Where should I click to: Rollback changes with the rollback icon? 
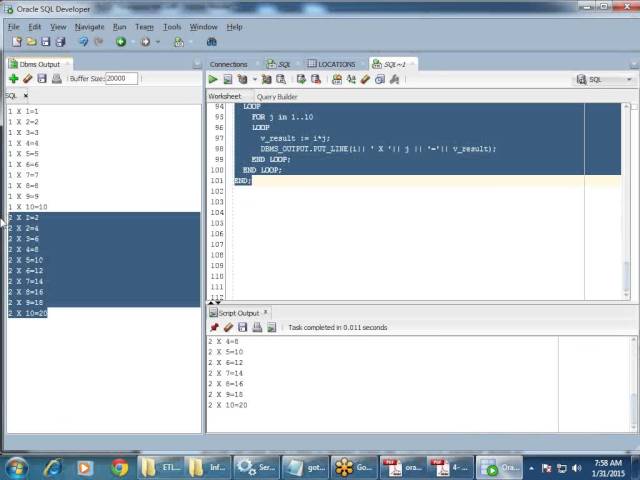click(316, 80)
